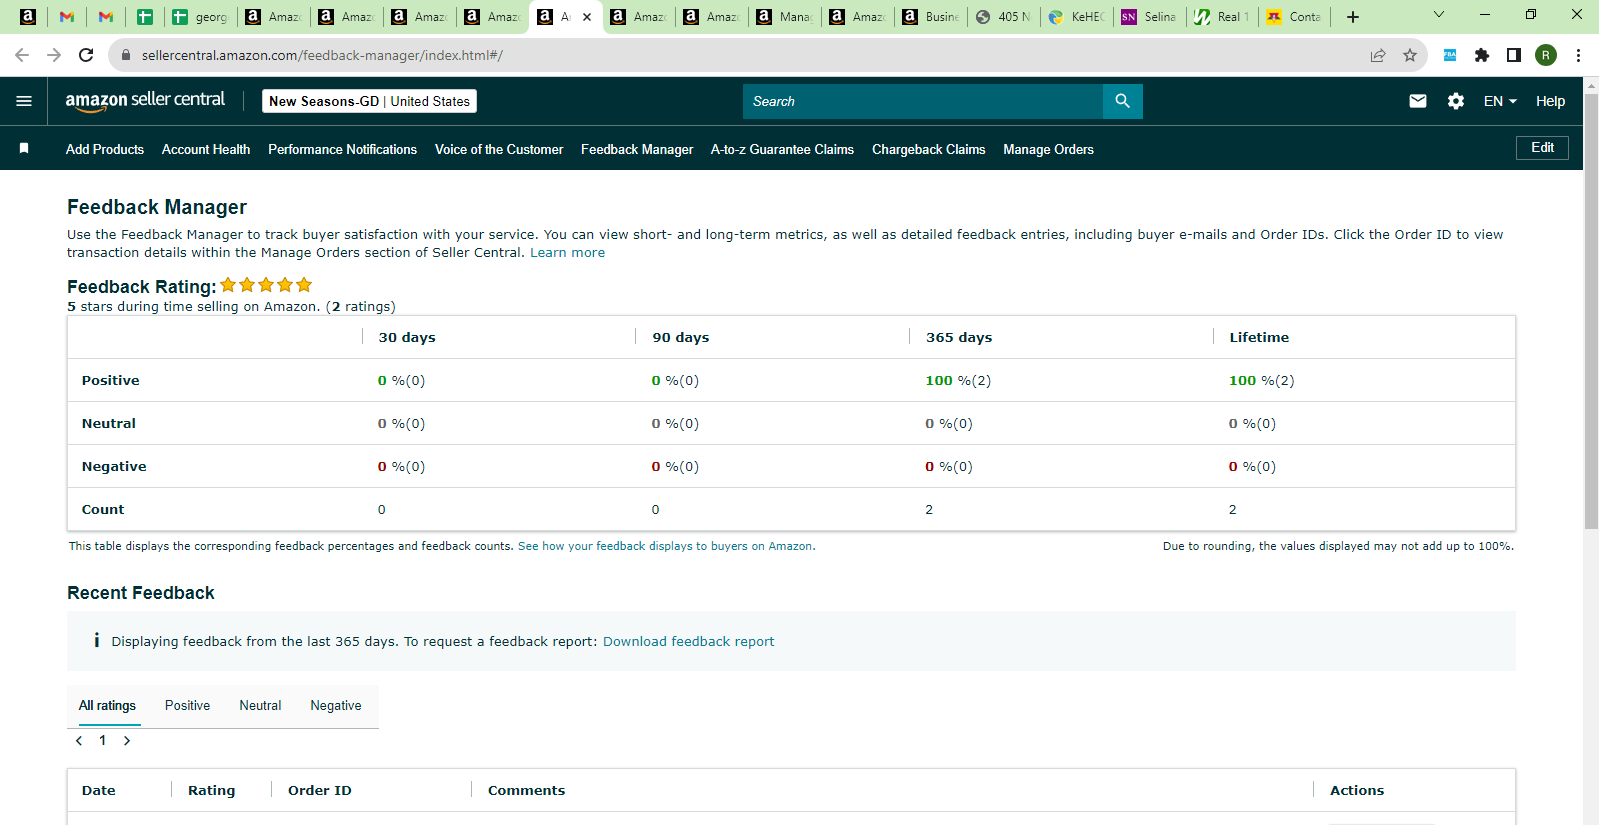Open Chargeback Claims
This screenshot has width=1599, height=825.
point(928,149)
